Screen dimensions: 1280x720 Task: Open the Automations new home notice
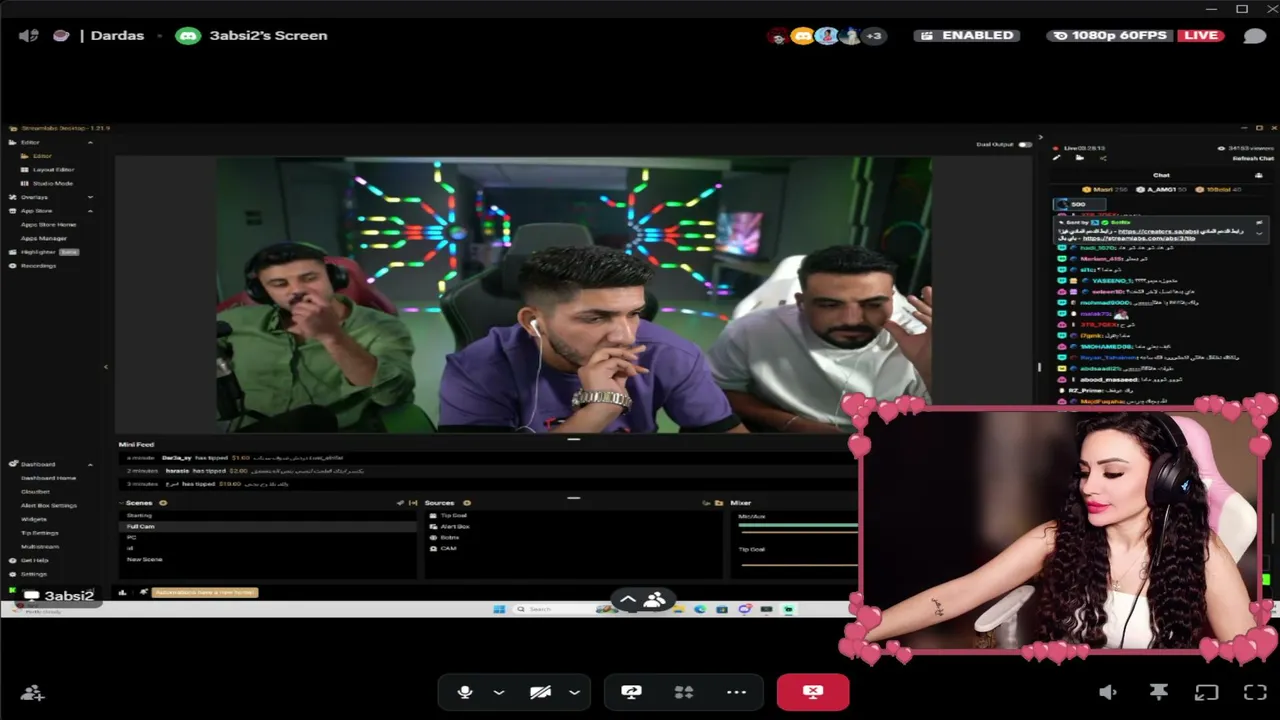205,593
